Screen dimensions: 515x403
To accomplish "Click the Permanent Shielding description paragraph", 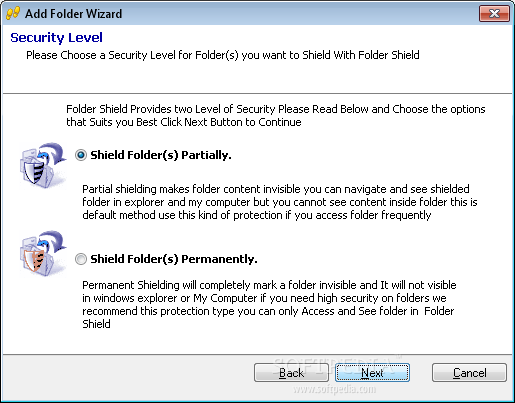I will click(269, 304).
